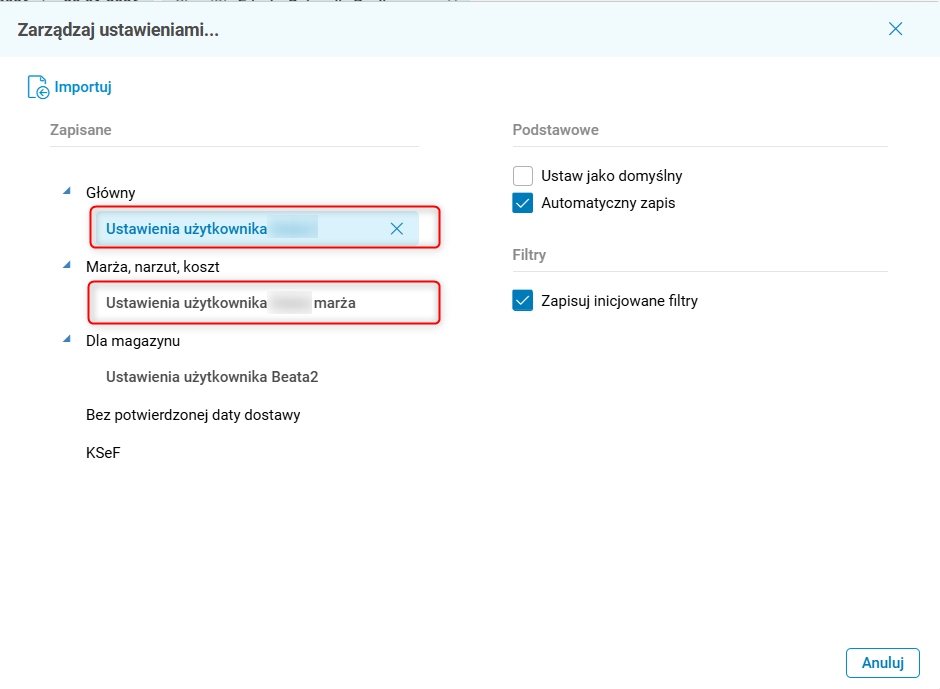Uncheck Zapisuj inicjowane filtry

(x=523, y=301)
